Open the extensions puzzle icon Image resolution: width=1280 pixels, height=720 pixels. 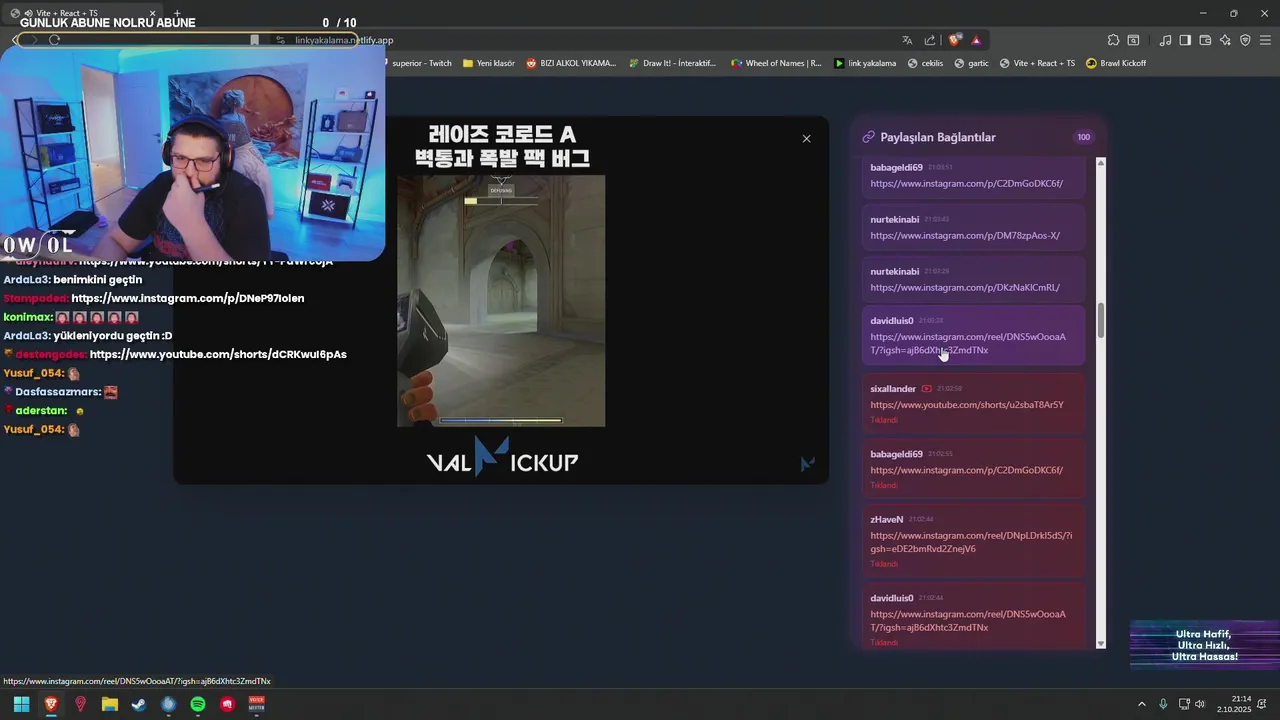pyautogui.click(x=1113, y=40)
